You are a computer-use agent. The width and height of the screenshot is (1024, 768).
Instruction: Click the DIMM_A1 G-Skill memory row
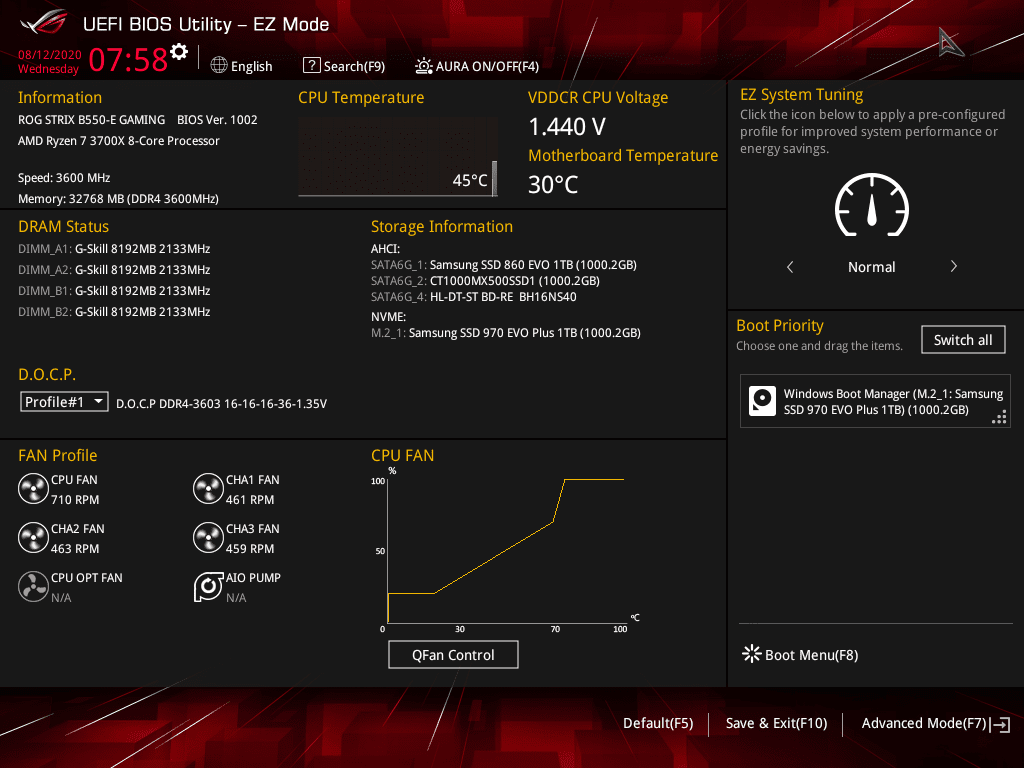click(114, 249)
